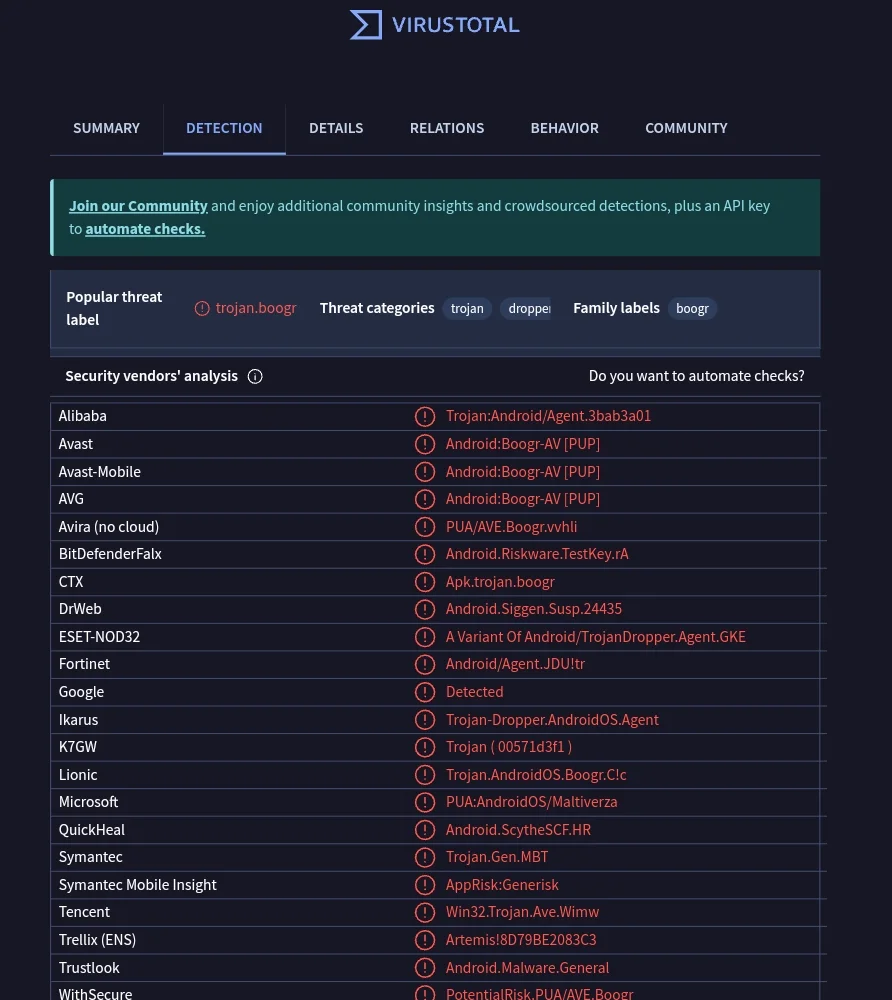Click Android.Malware.General detection name
This screenshot has width=892, height=1000.
(x=527, y=967)
